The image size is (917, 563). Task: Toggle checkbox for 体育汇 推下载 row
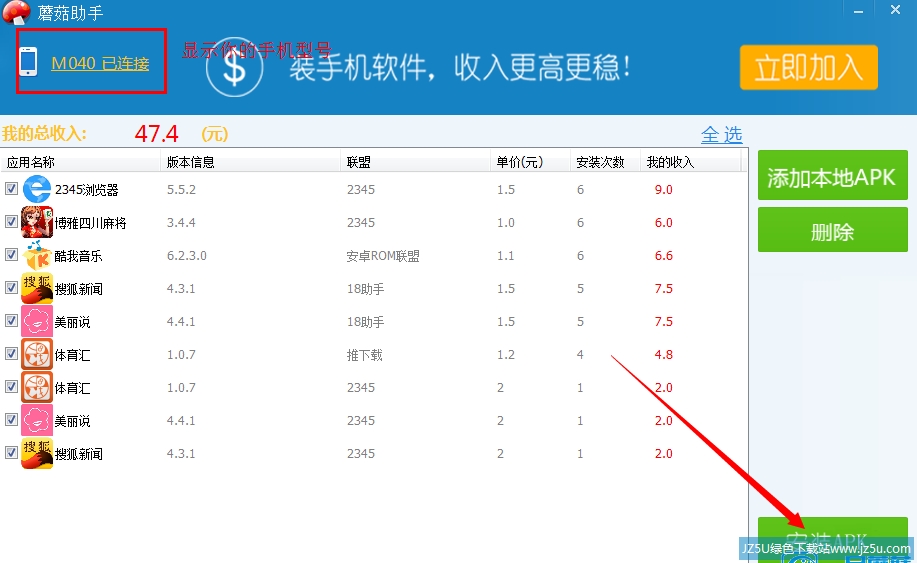pyautogui.click(x=11, y=354)
